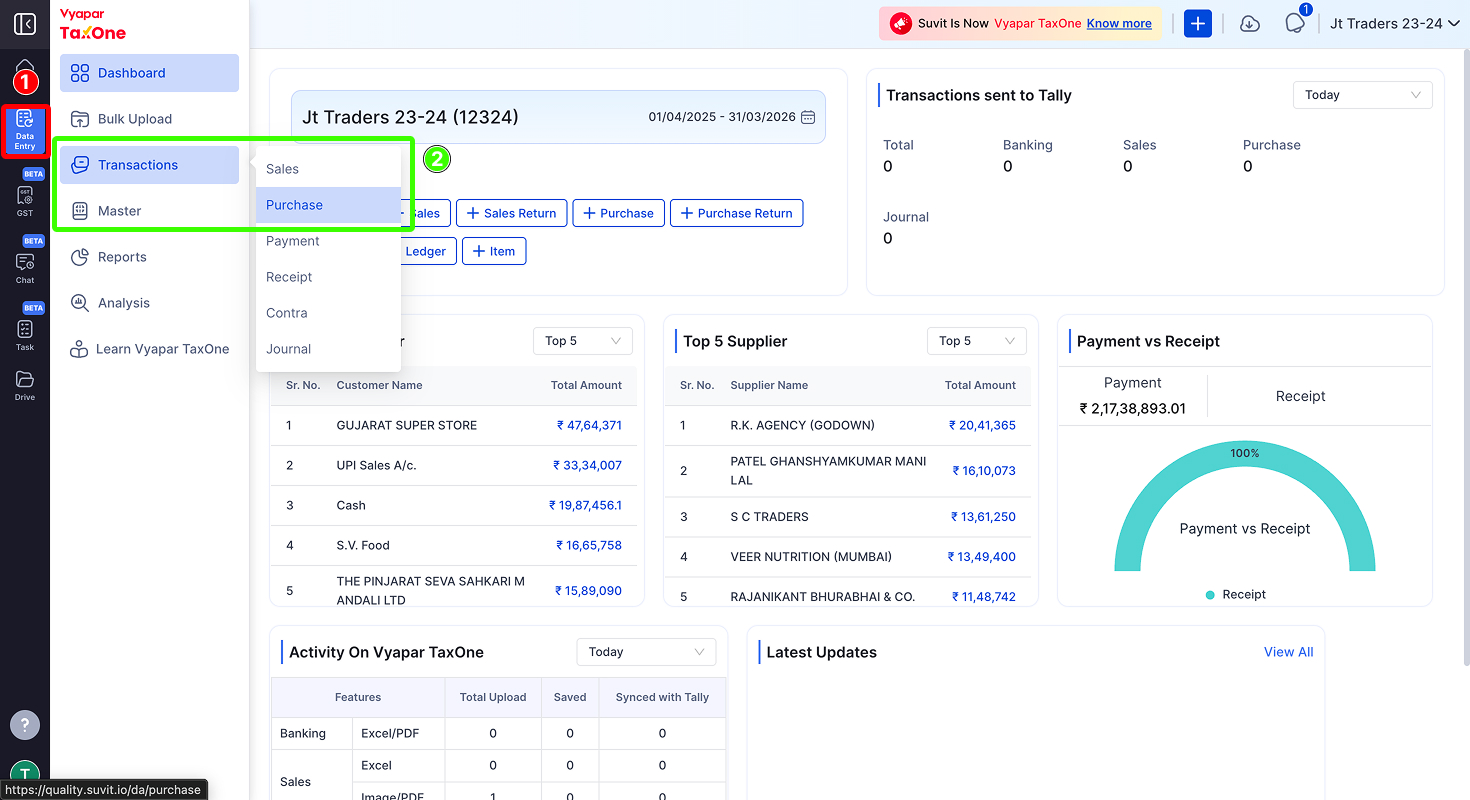Screen dimensions: 1470x800
Task: Open the ₹ 47,64,371 amount for GUJARAT SUPER STORE
Action: pos(589,425)
